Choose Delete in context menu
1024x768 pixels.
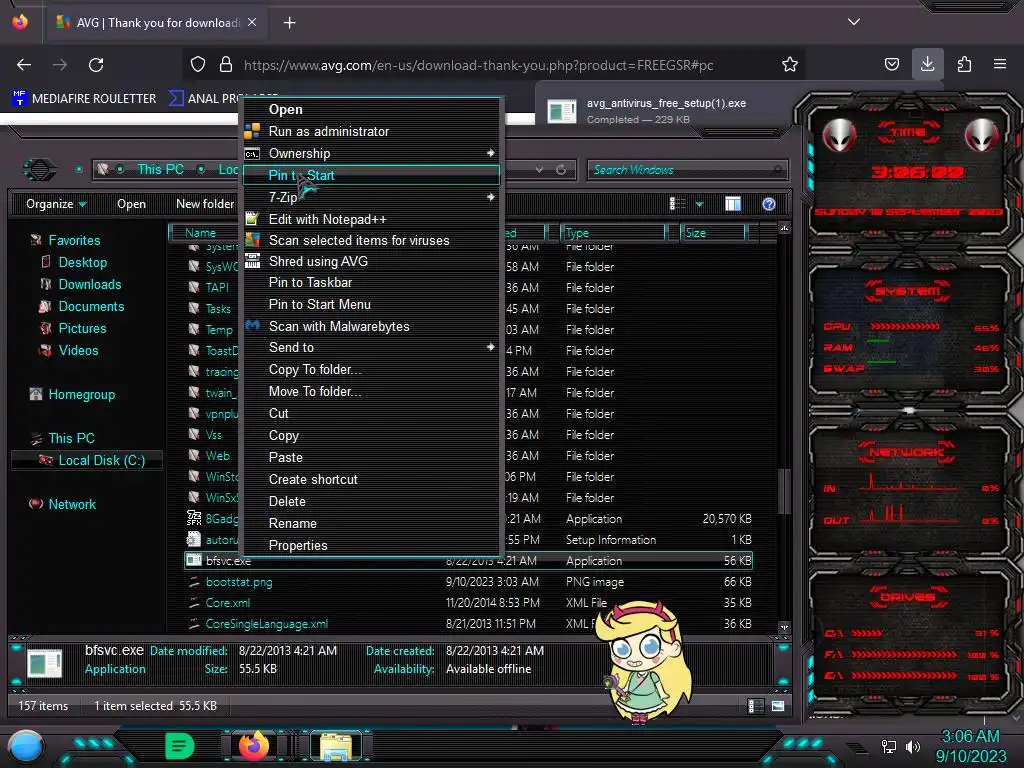371,502
